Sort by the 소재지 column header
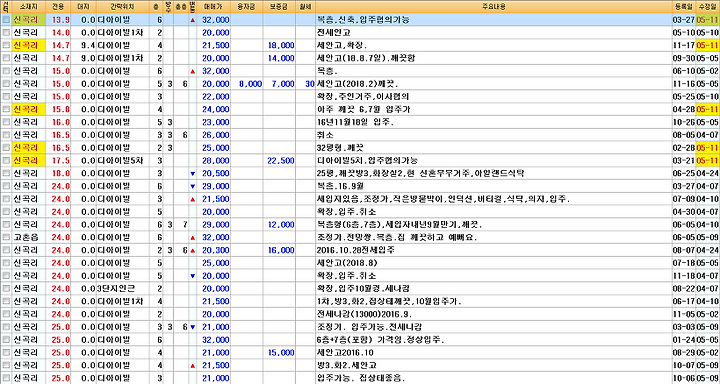Image resolution: width=720 pixels, height=384 pixels. [28, 7]
